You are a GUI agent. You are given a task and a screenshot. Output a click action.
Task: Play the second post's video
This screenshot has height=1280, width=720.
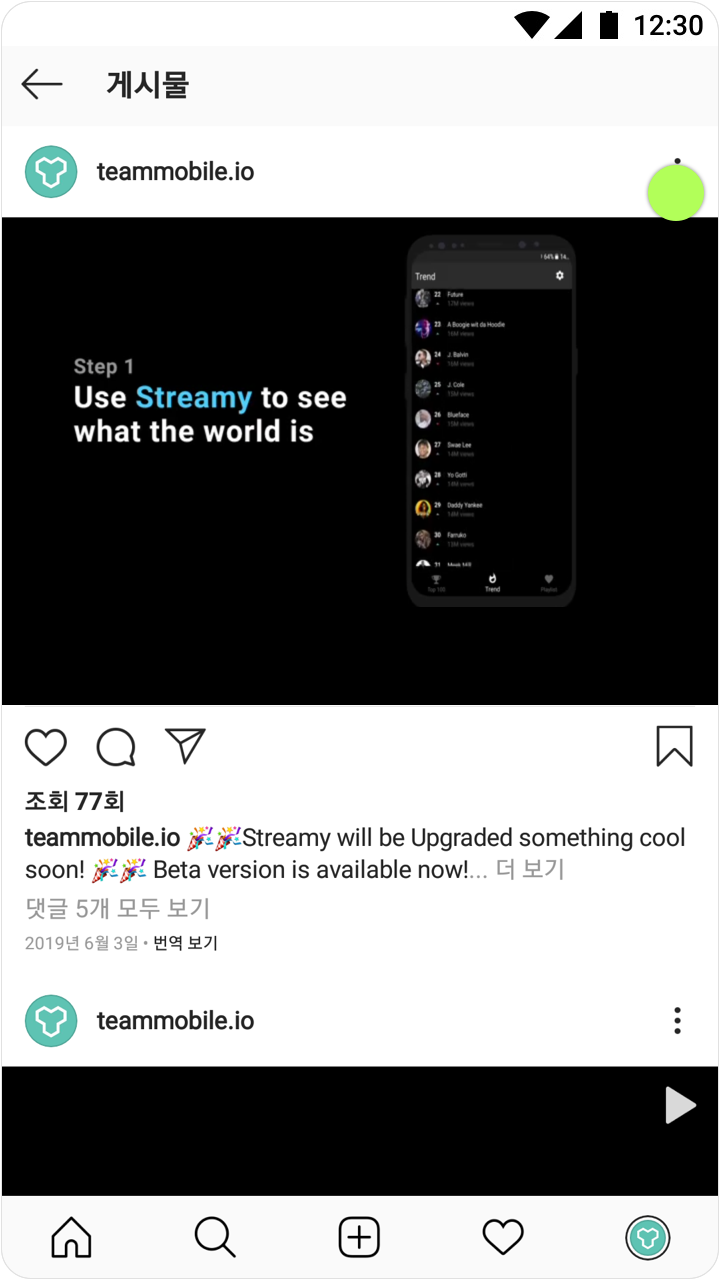tap(680, 1106)
